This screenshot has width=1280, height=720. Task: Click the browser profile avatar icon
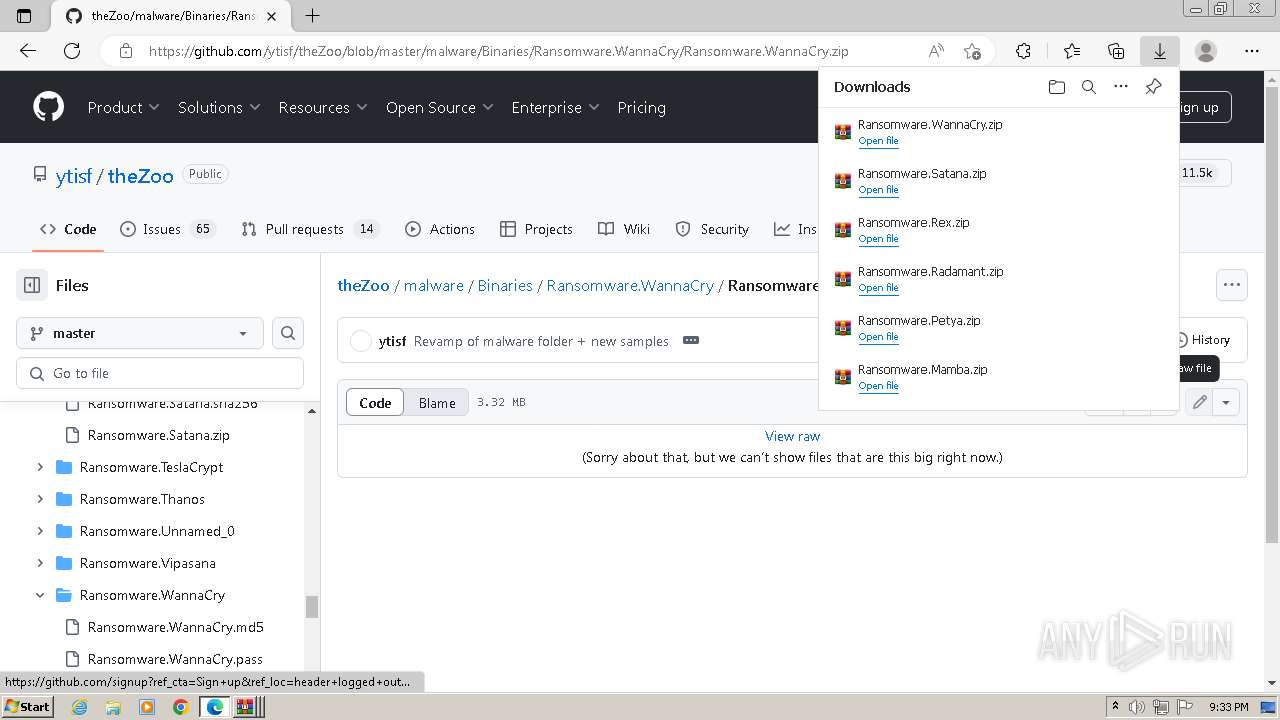(x=1206, y=51)
